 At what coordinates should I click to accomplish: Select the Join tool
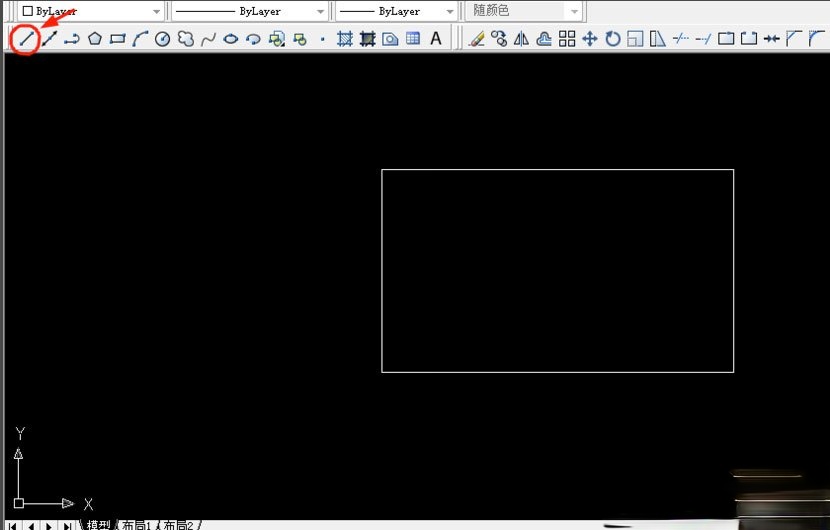[772, 39]
